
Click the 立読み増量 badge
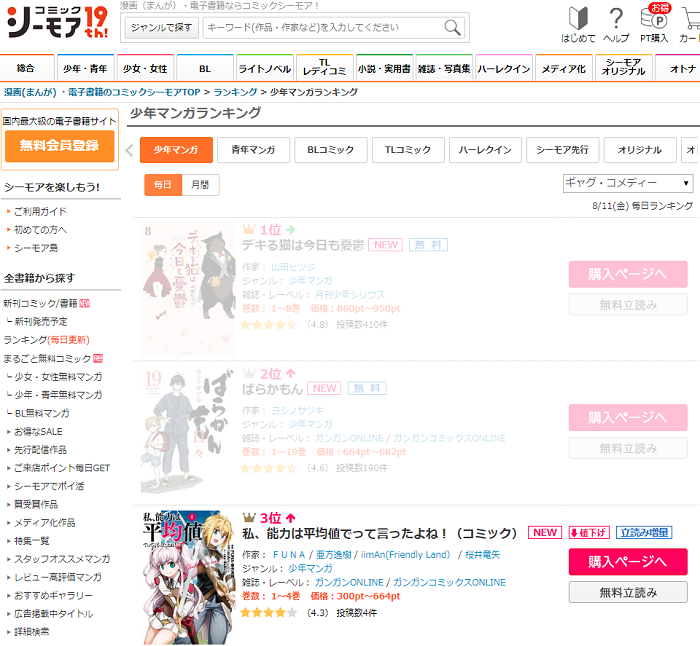point(644,533)
